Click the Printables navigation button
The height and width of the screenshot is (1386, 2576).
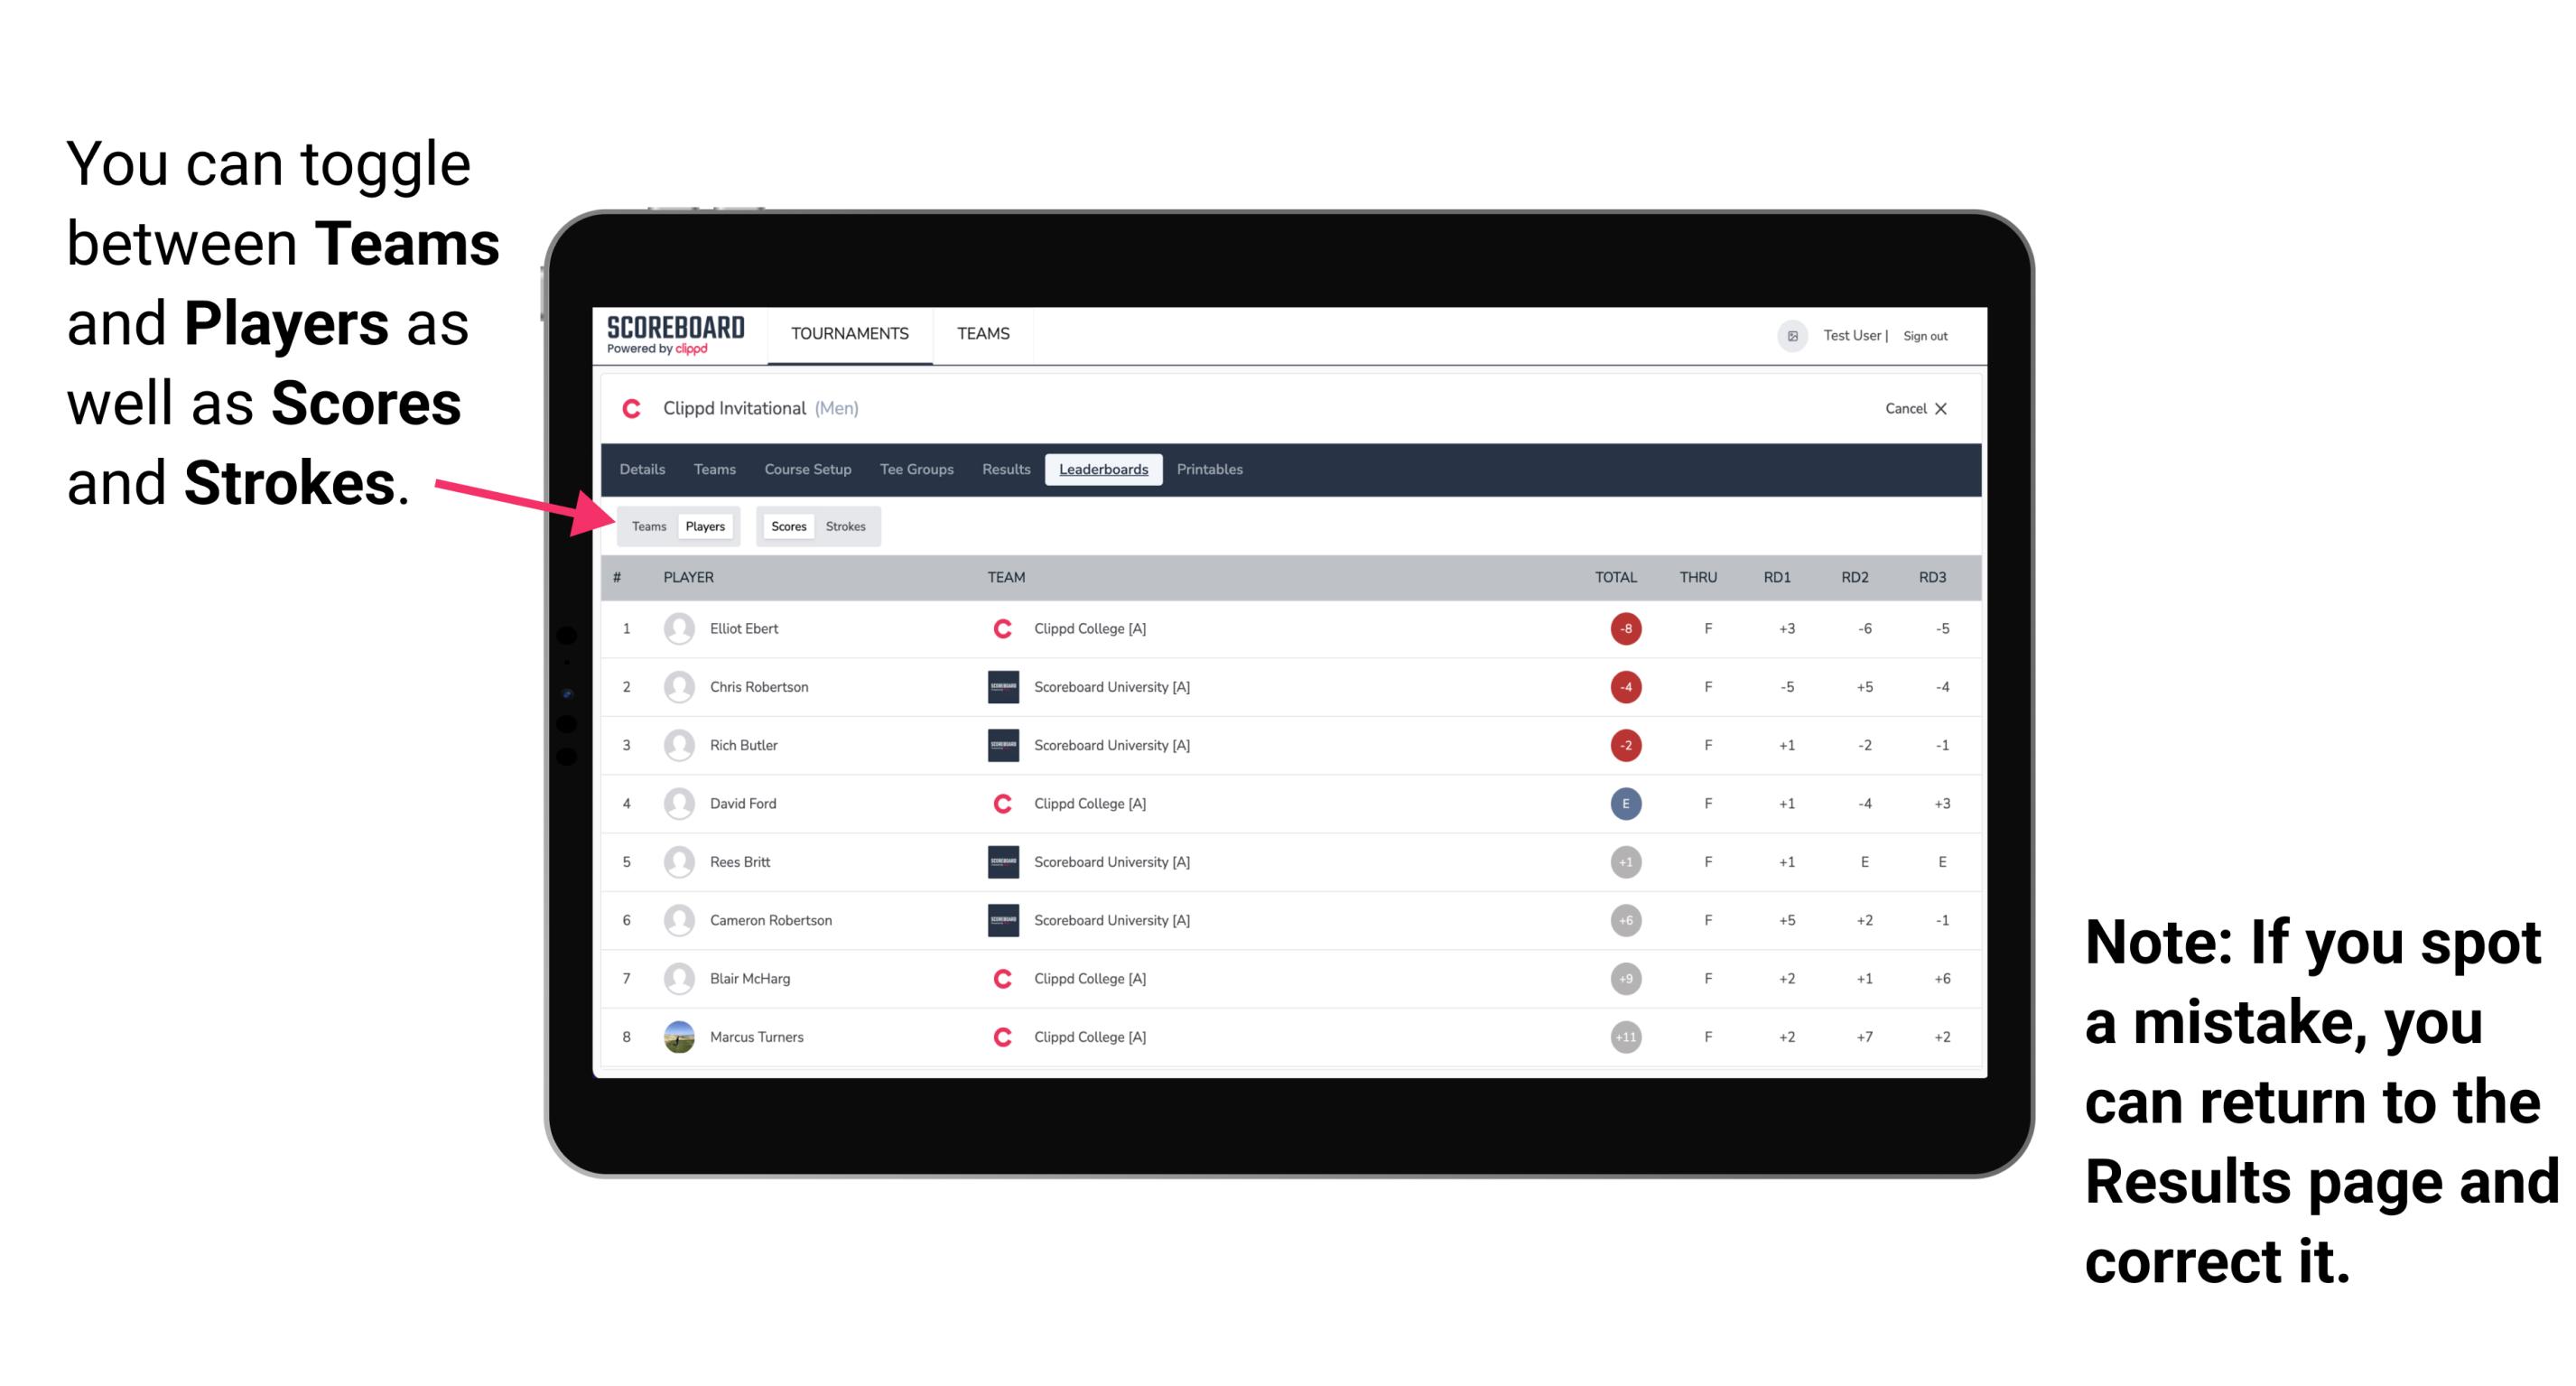coord(1211,468)
